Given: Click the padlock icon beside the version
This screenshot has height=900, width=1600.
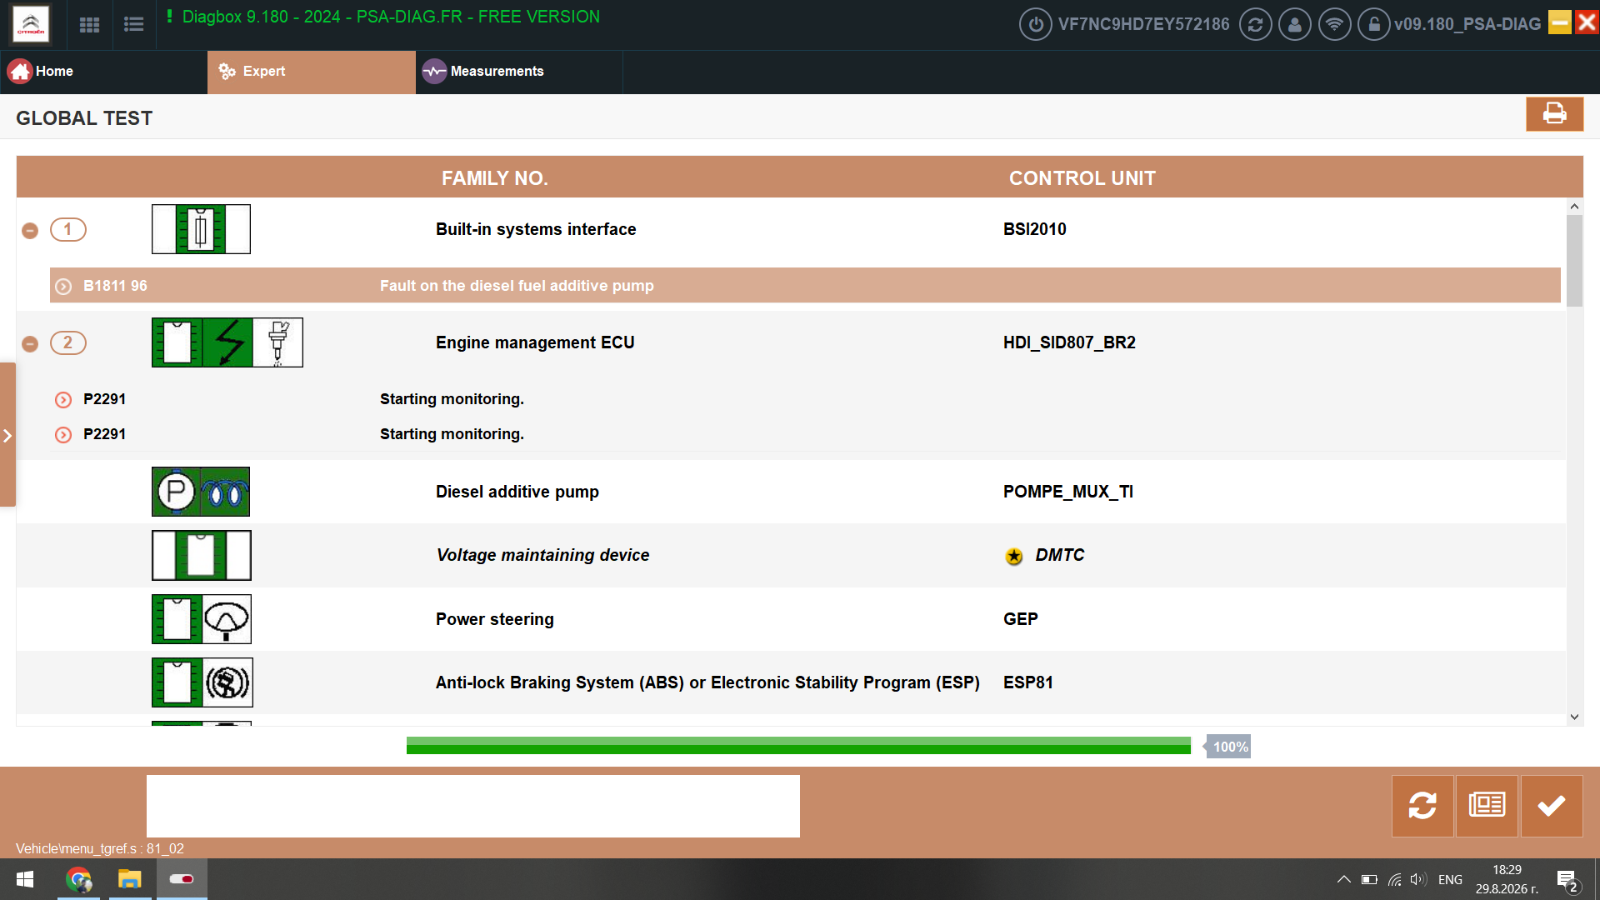Looking at the screenshot, I should 1374,24.
